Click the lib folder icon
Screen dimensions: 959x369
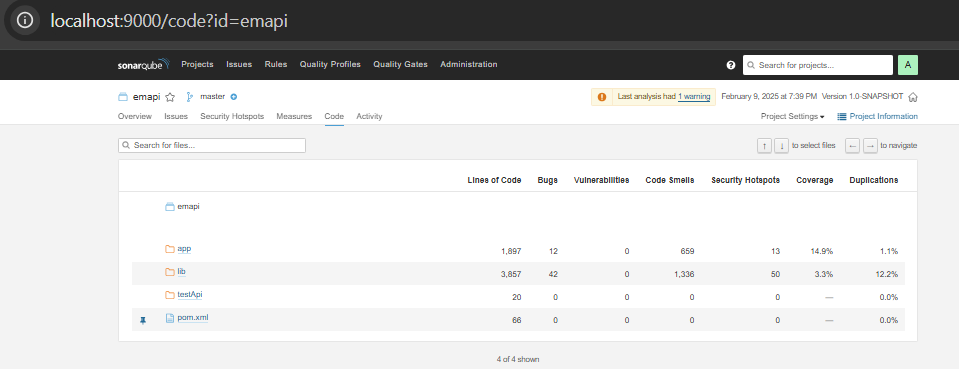pos(170,272)
